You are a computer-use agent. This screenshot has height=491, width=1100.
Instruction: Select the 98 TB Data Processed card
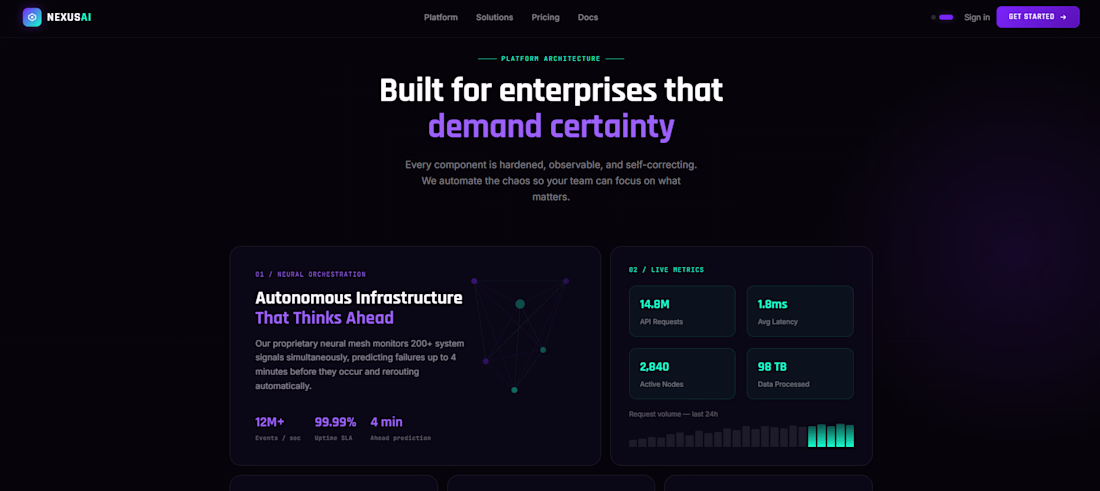(800, 374)
